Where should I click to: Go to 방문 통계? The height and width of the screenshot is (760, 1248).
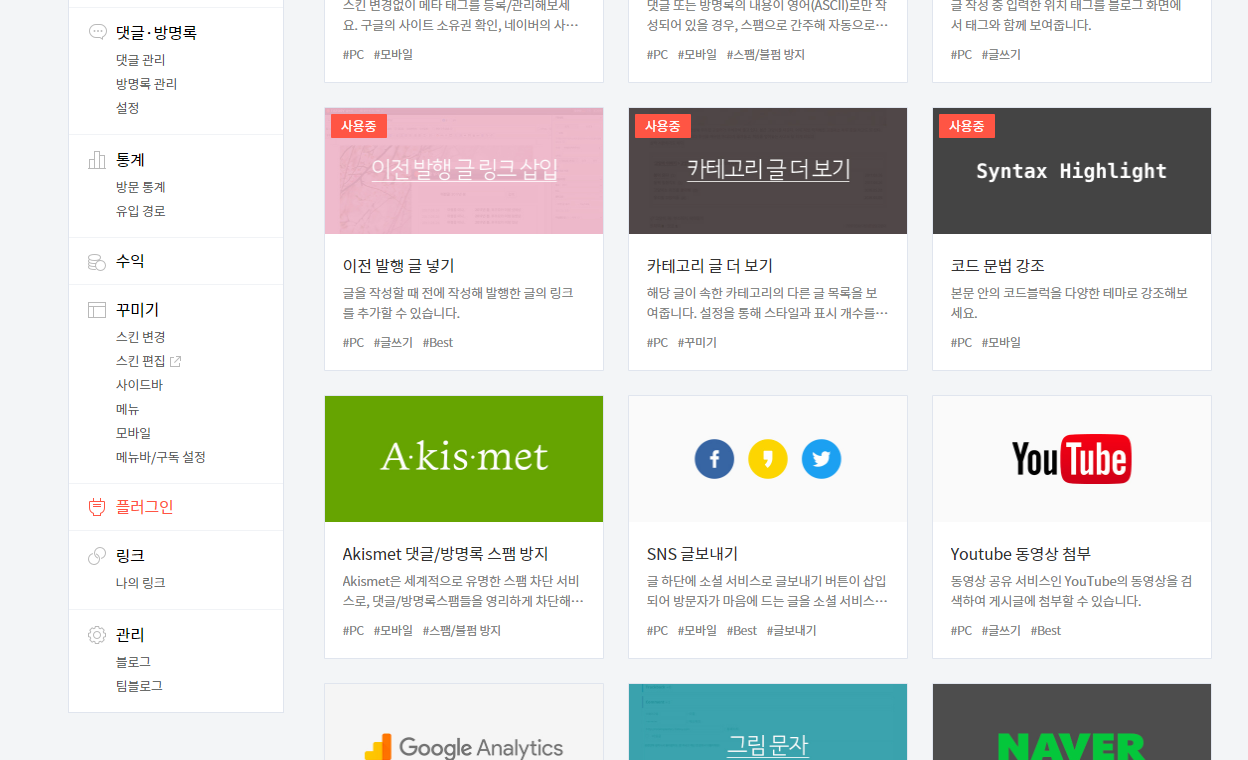(140, 187)
